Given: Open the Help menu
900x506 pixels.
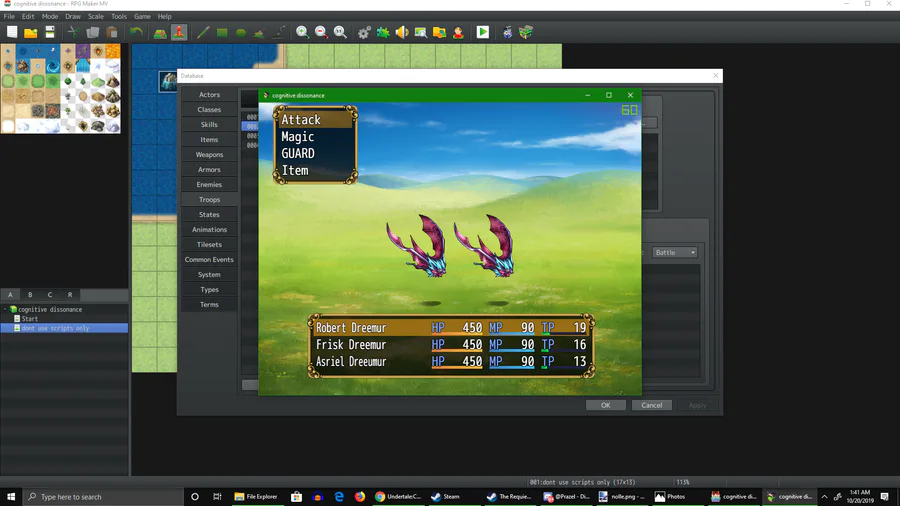Looking at the screenshot, I should 165,17.
